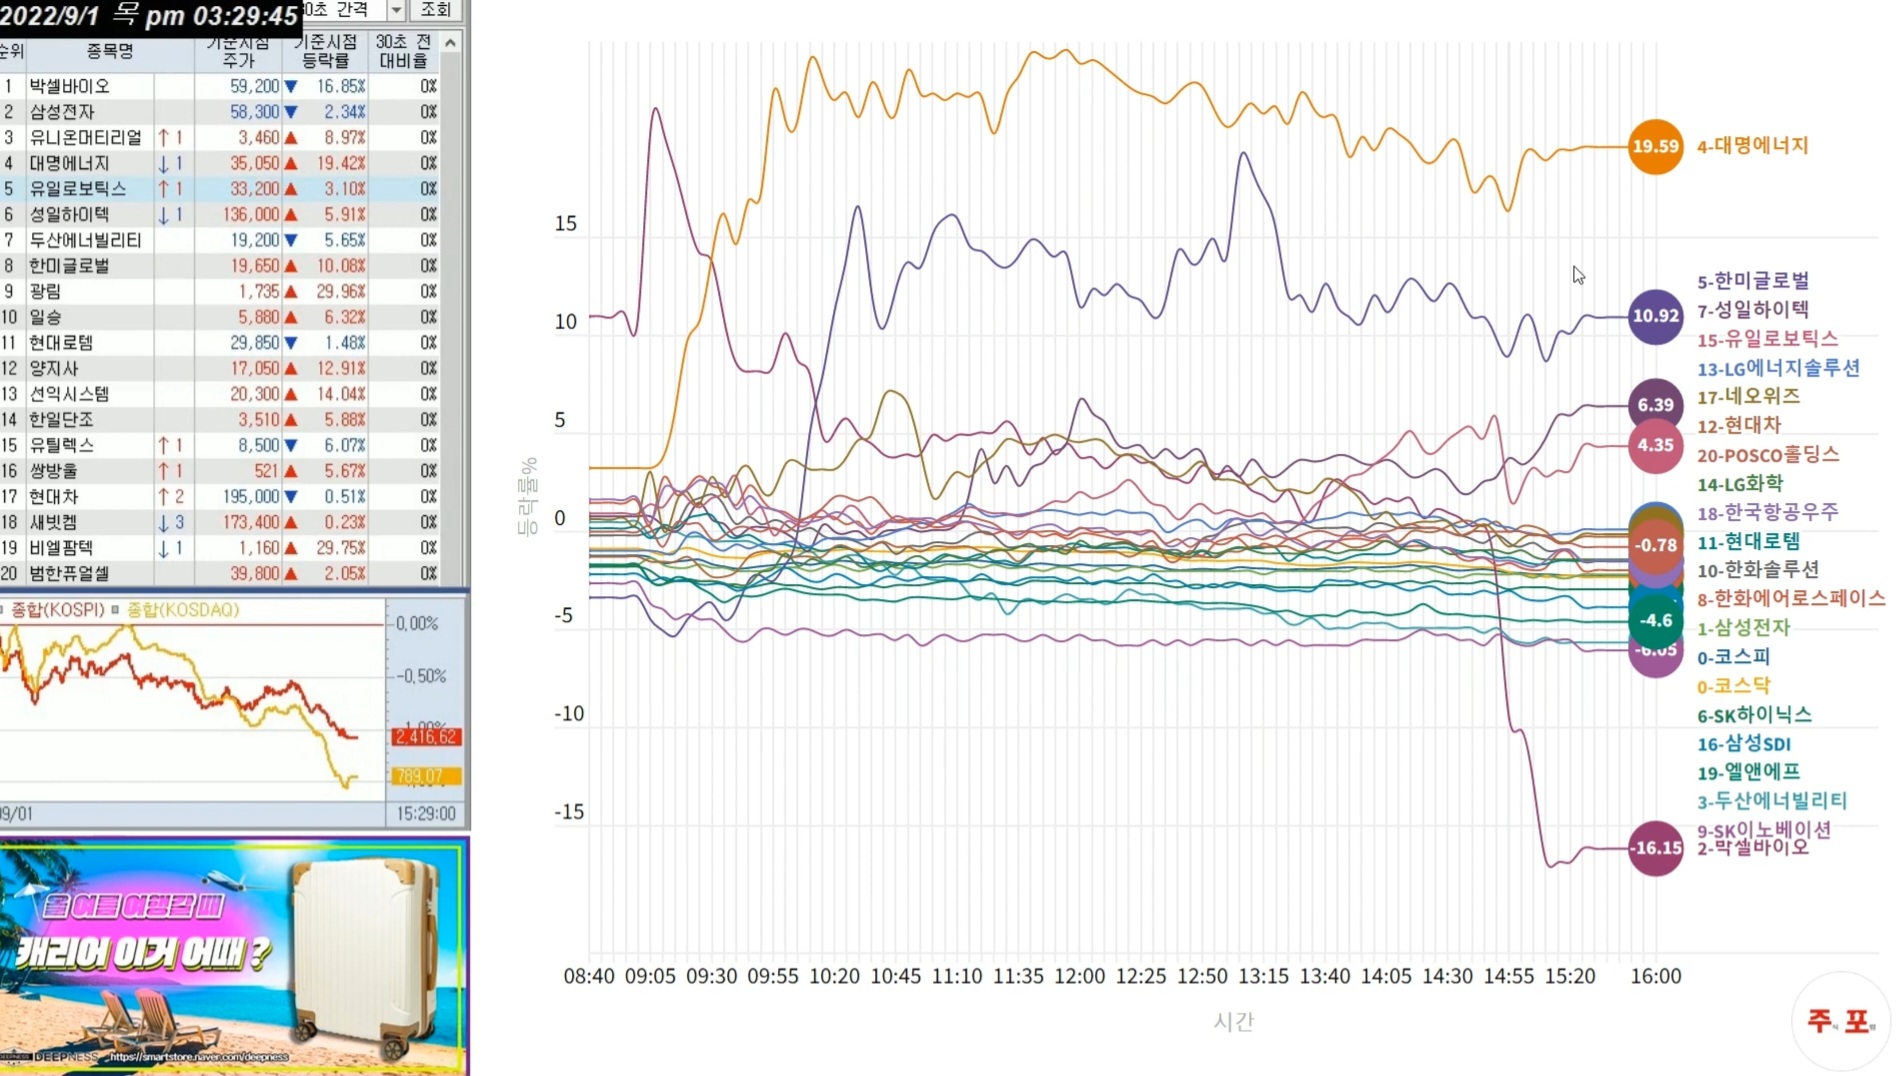Click the -4.6 green value bubble

[1655, 620]
